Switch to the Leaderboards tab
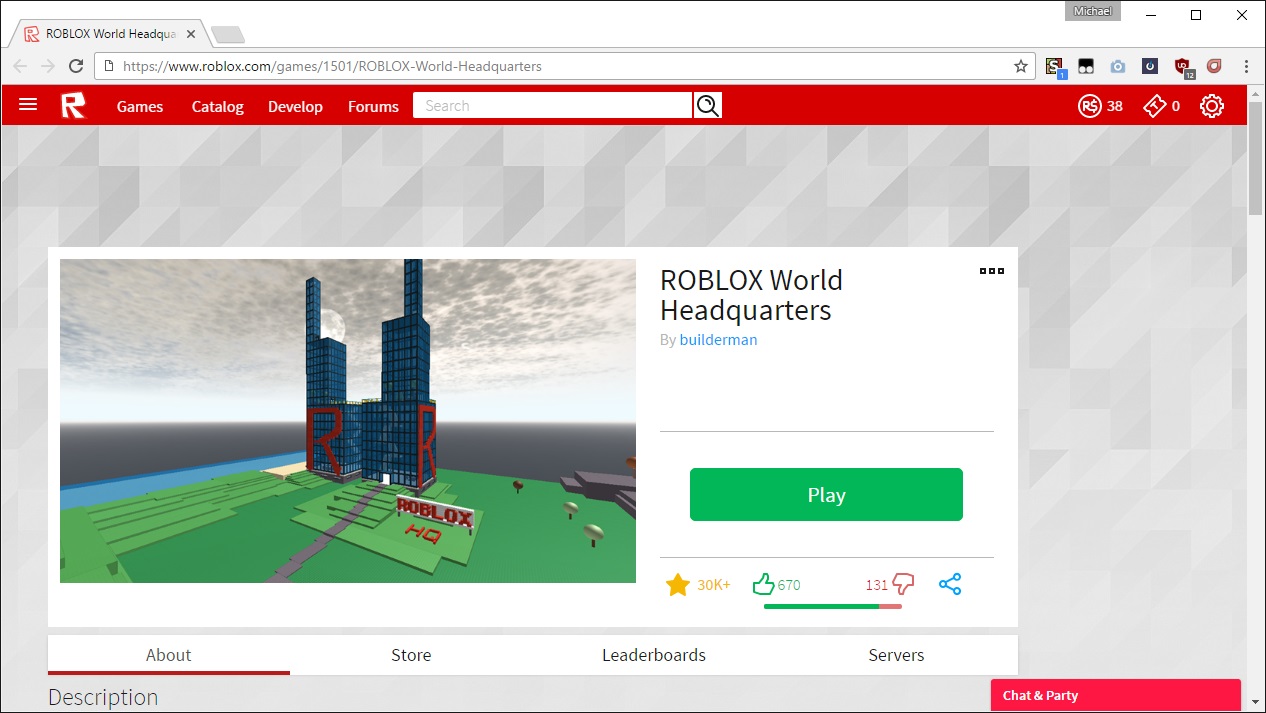This screenshot has width=1266, height=713. (653, 655)
